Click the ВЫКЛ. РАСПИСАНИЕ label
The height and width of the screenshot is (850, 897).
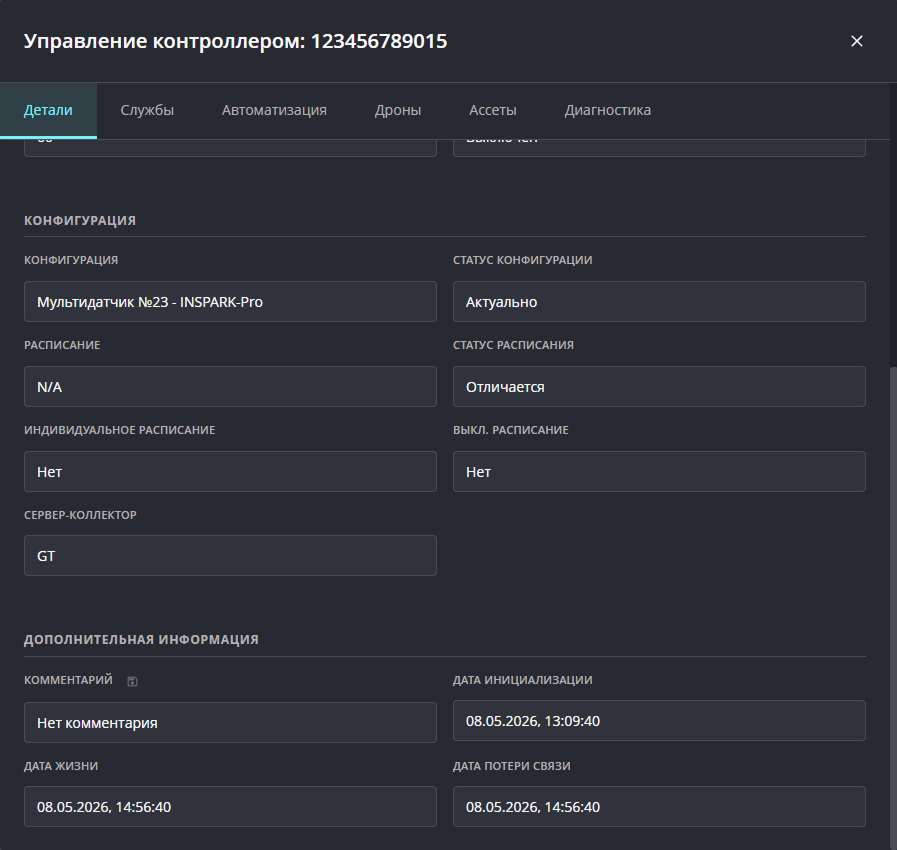tap(511, 430)
